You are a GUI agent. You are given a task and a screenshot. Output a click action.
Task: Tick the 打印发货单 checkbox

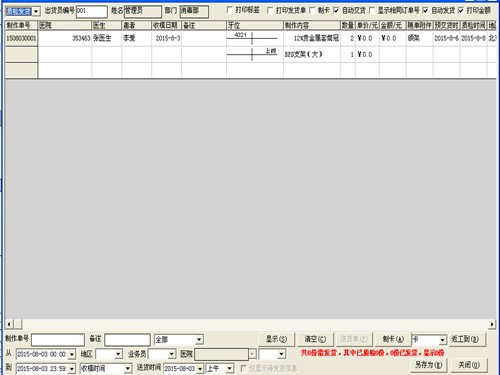(x=270, y=11)
